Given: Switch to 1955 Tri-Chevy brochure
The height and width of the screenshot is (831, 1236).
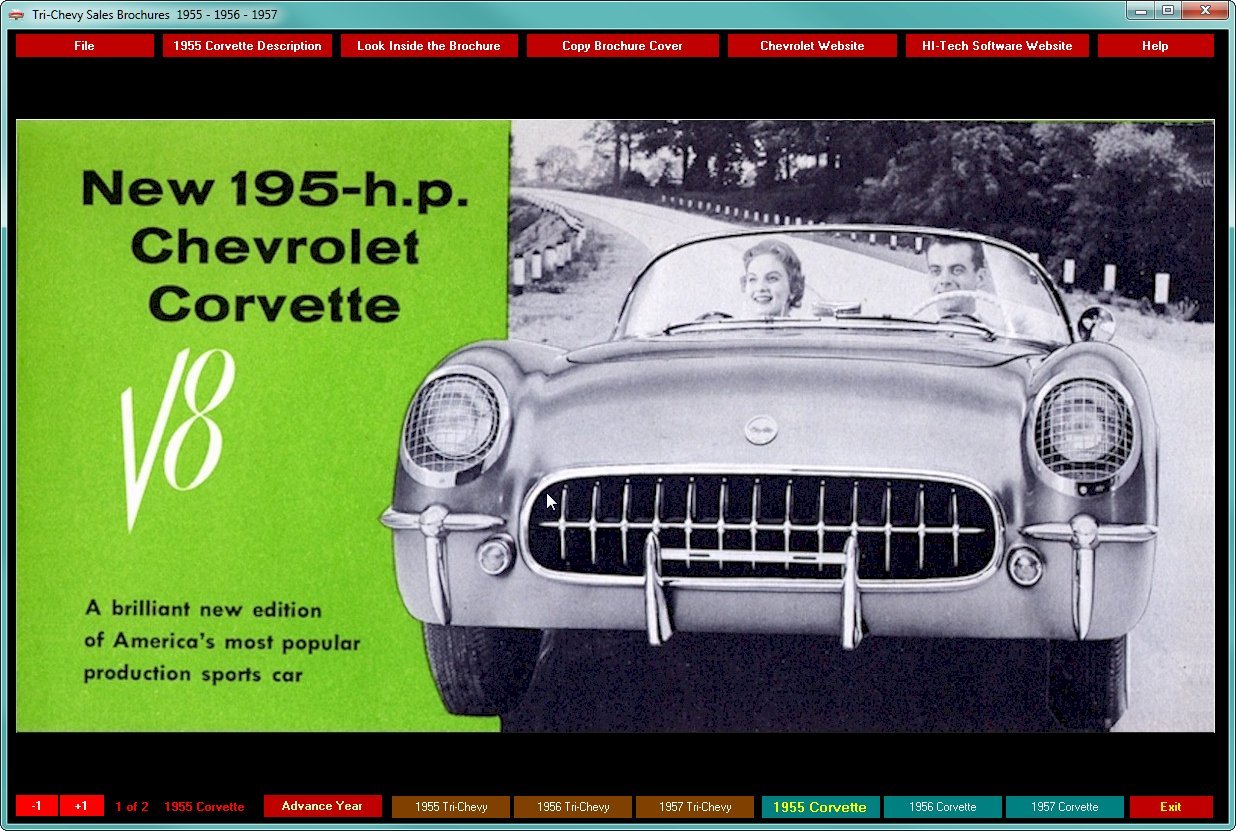Looking at the screenshot, I should click(x=451, y=807).
